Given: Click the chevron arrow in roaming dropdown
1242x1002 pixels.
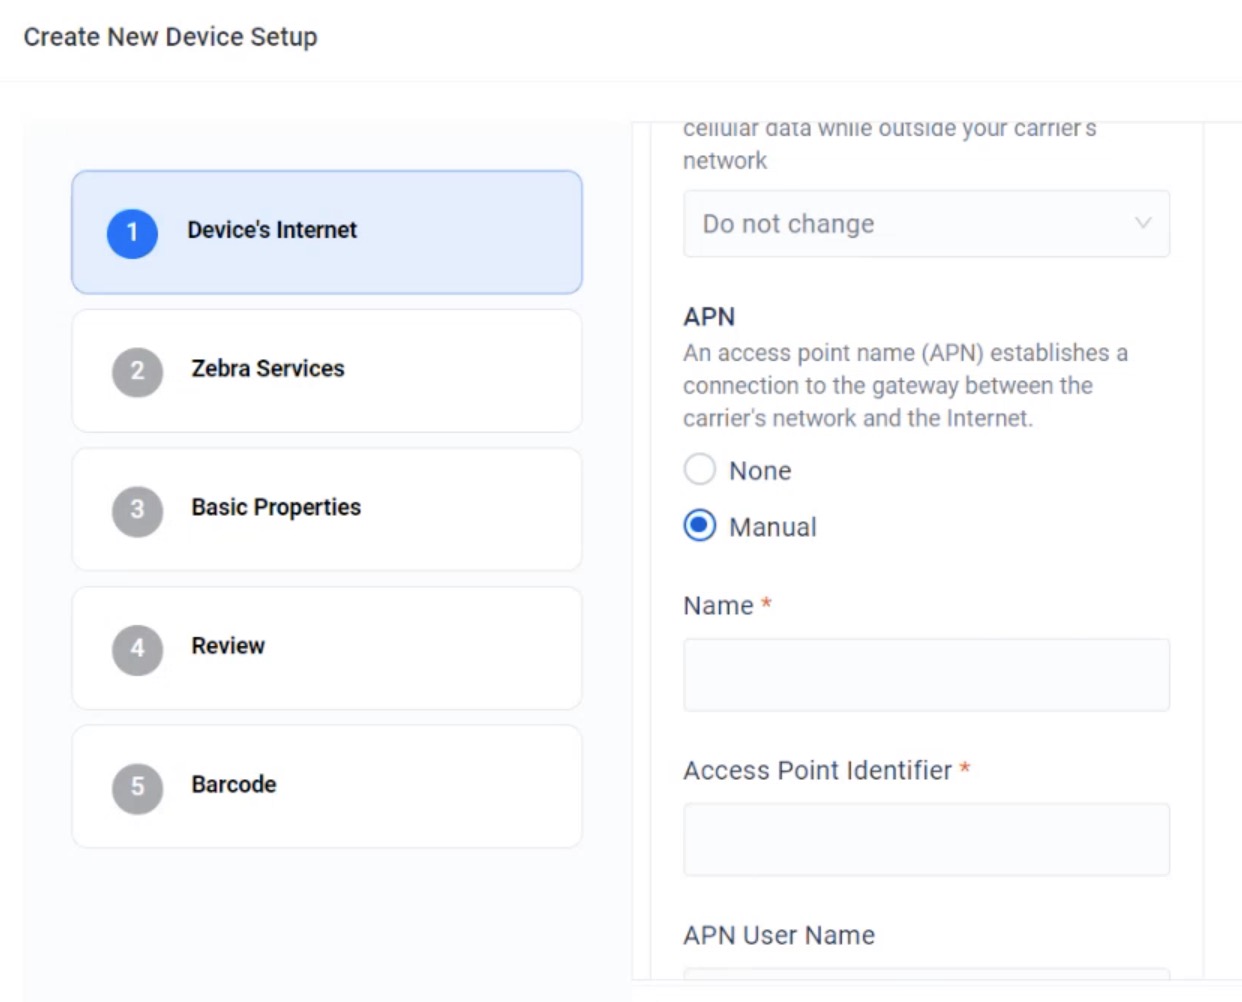Looking at the screenshot, I should 1143,223.
